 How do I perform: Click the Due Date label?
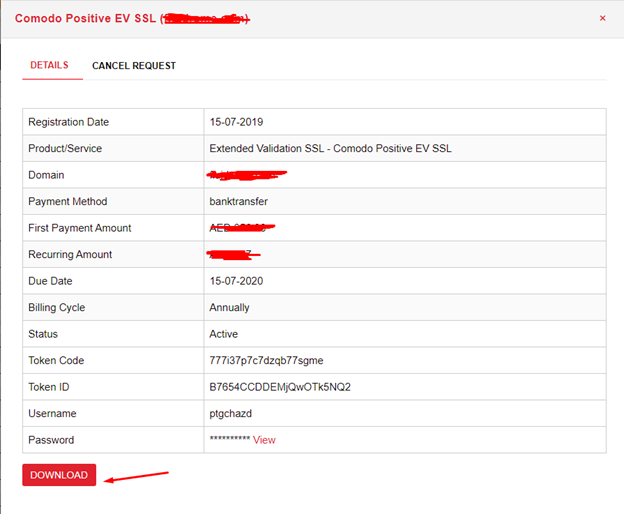50,281
